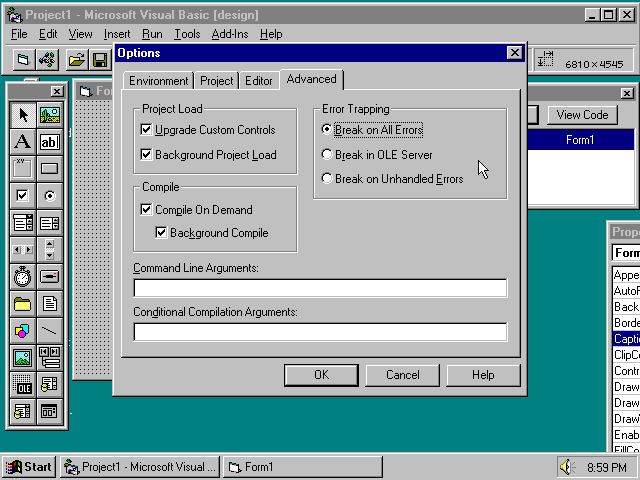
Task: Pick the TextBox control tool
Action: (x=49, y=142)
